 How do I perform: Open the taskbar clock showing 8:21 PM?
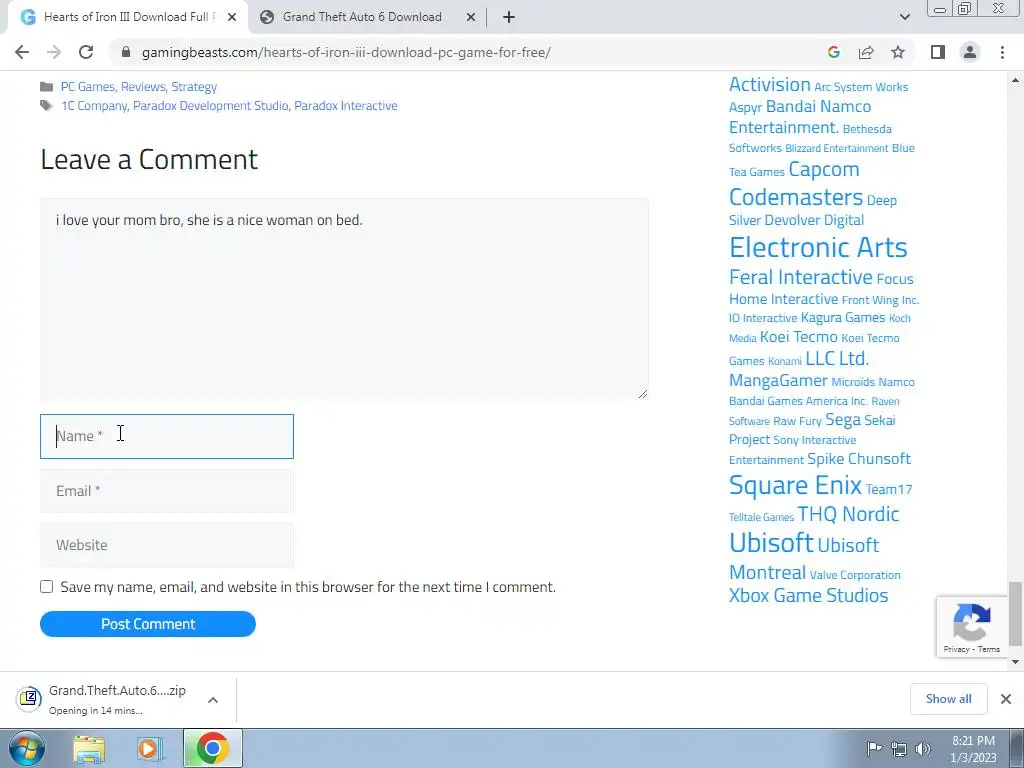[973, 749]
